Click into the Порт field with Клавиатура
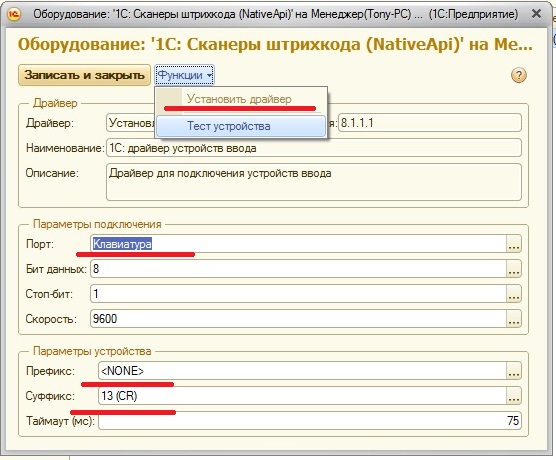The image size is (556, 460). 298,244
